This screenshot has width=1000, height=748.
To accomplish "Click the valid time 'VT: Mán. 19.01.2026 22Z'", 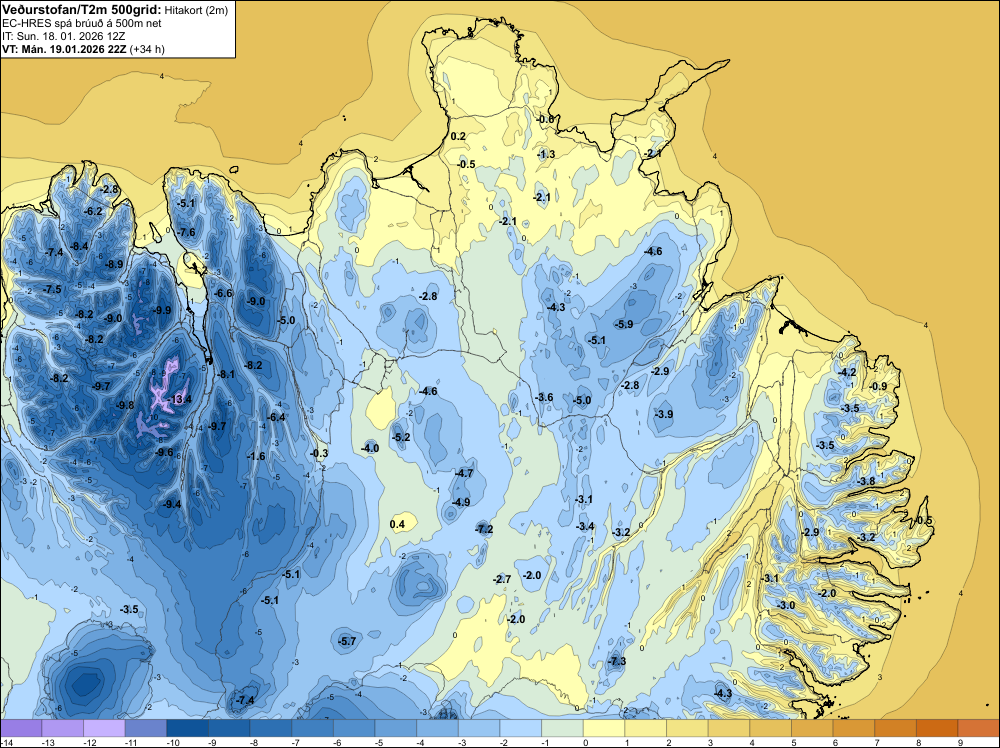I will tap(64, 49).
